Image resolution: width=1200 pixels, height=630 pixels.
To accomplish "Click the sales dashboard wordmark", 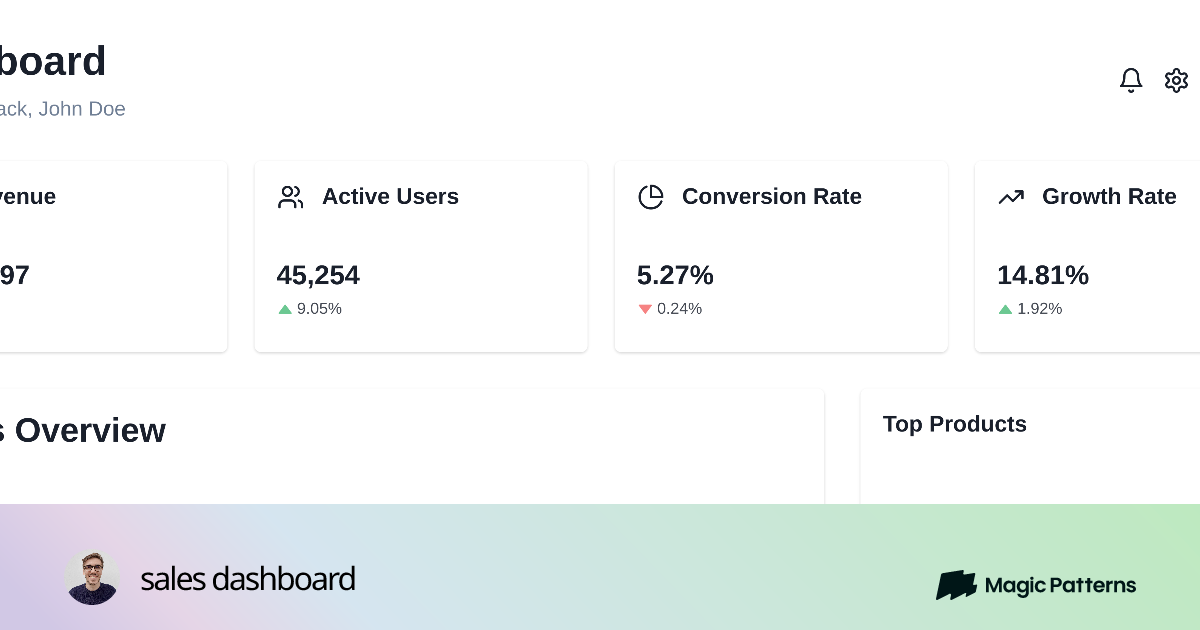I will click(248, 578).
